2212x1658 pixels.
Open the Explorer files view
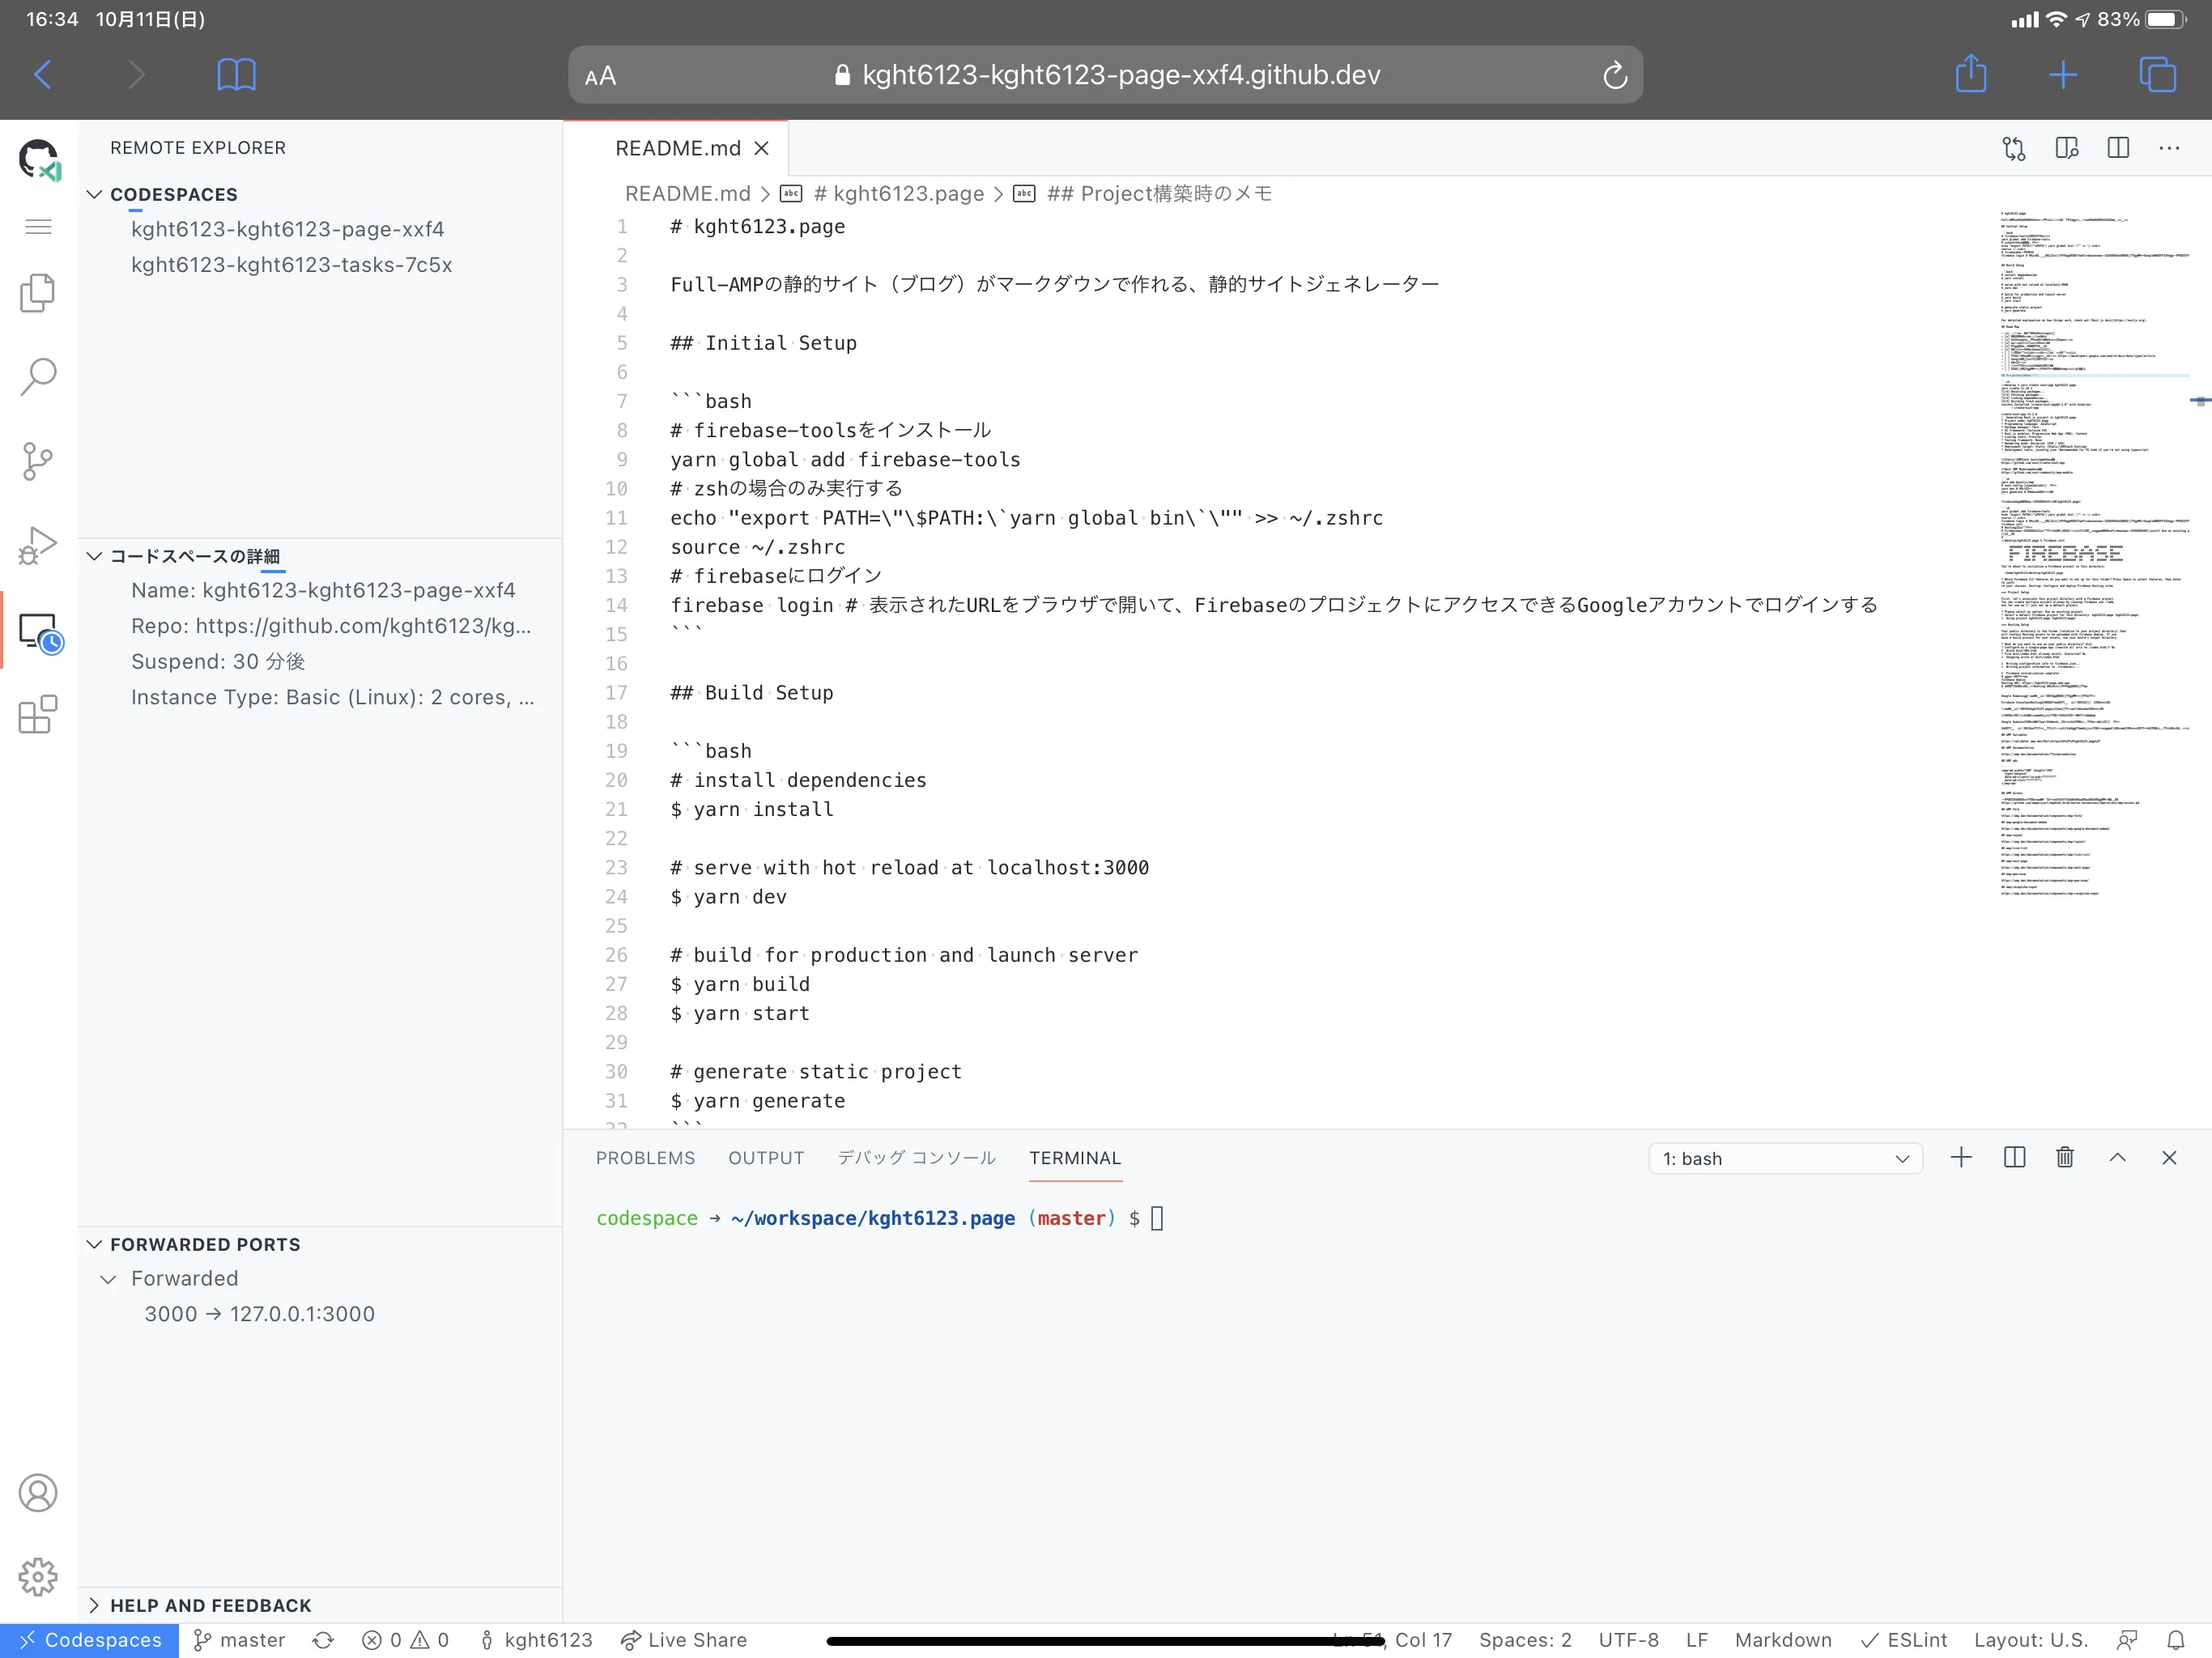(x=39, y=293)
